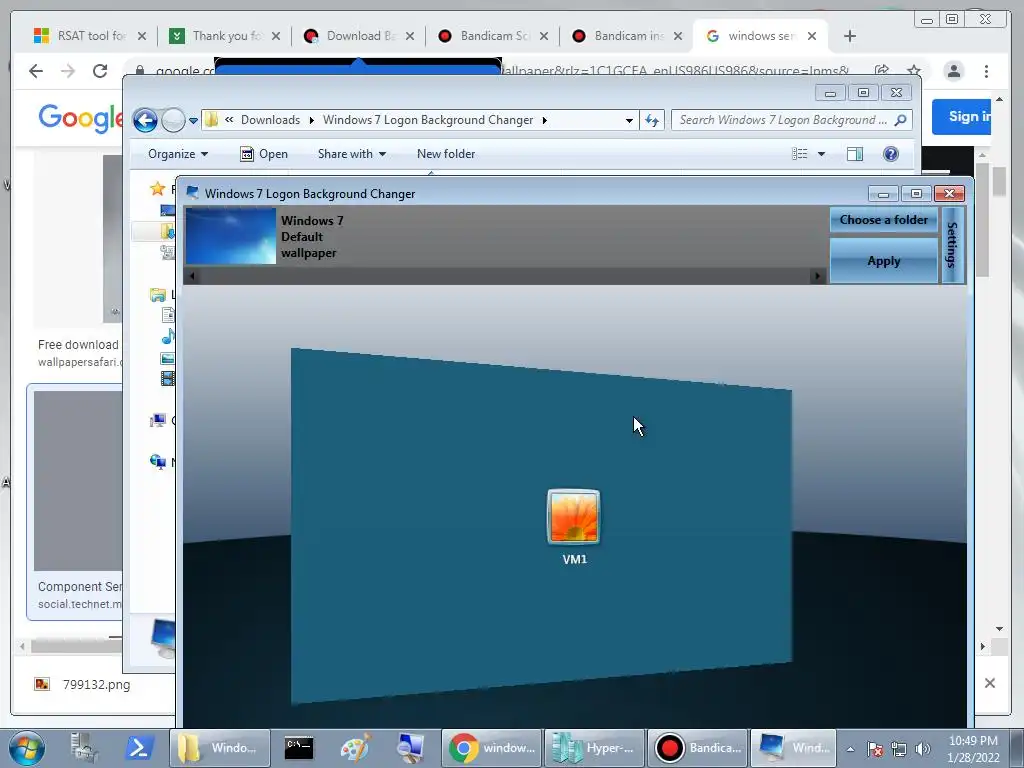The width and height of the screenshot is (1024, 768).
Task: Click Open in Explorer toolbar
Action: point(264,154)
